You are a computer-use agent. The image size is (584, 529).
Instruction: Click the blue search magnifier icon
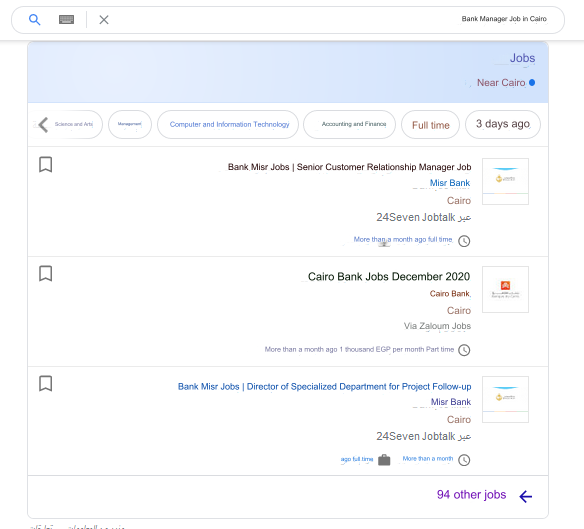coord(35,19)
